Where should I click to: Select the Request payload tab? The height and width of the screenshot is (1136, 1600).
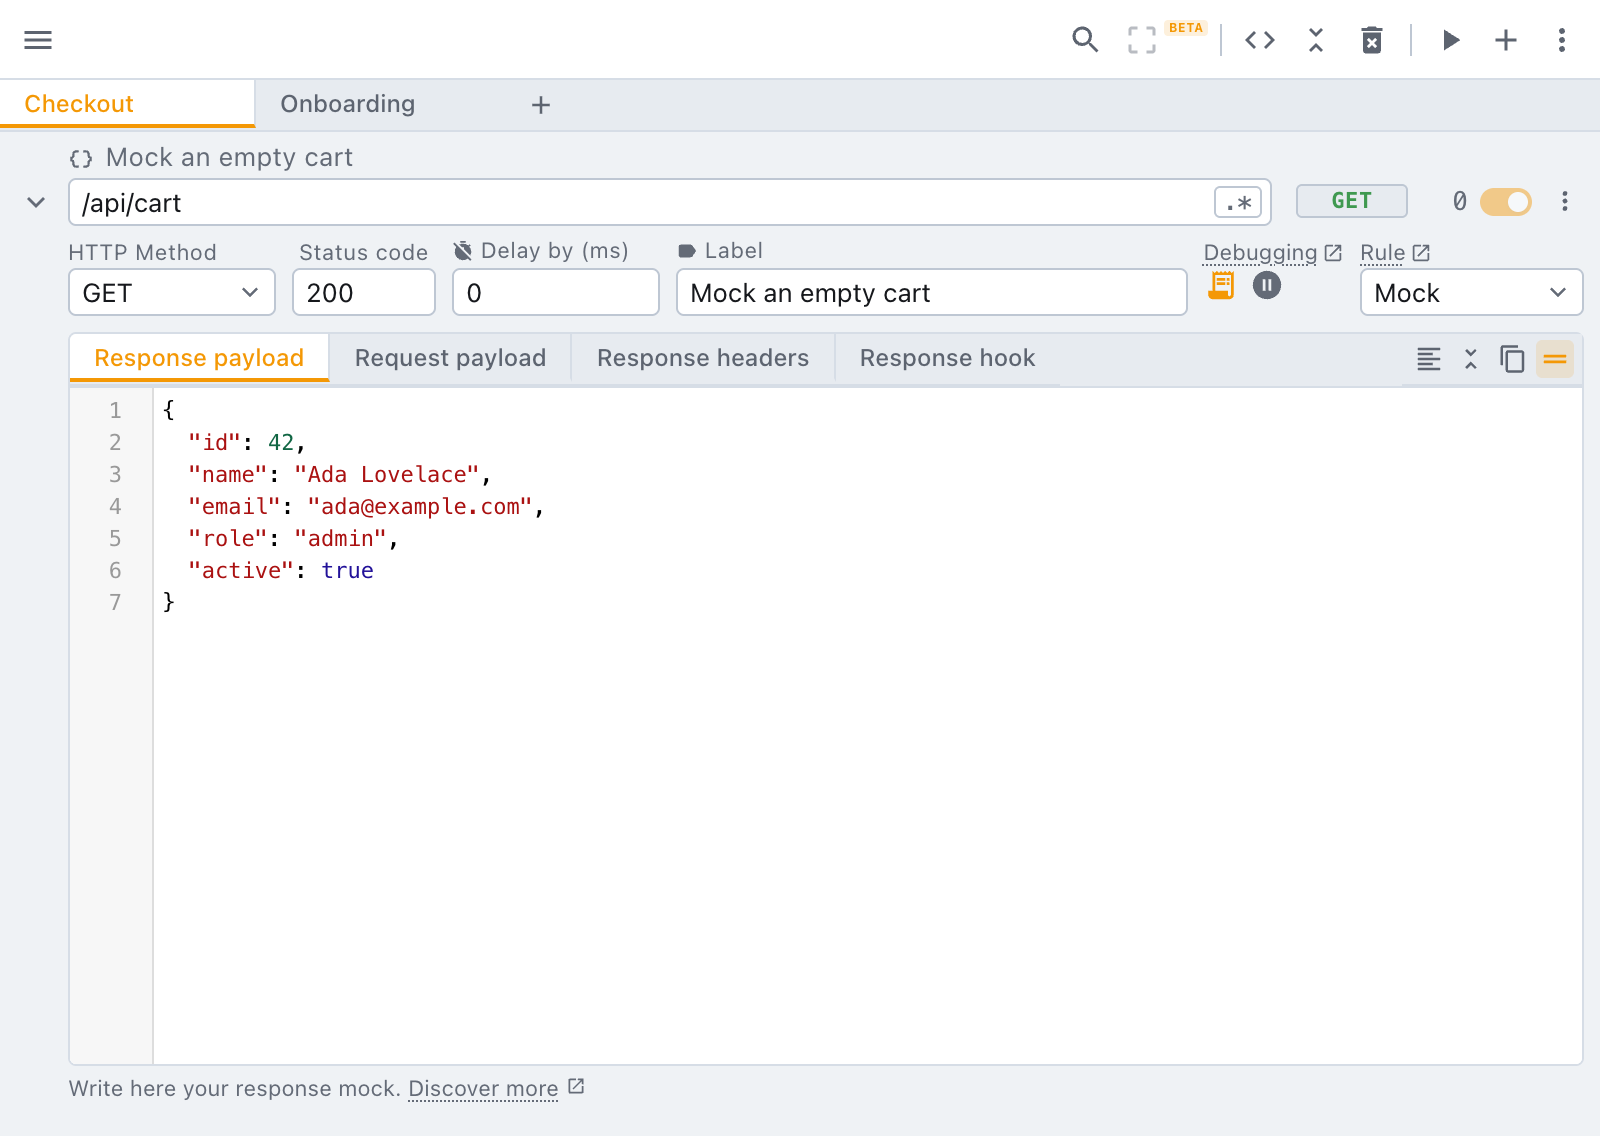[450, 358]
